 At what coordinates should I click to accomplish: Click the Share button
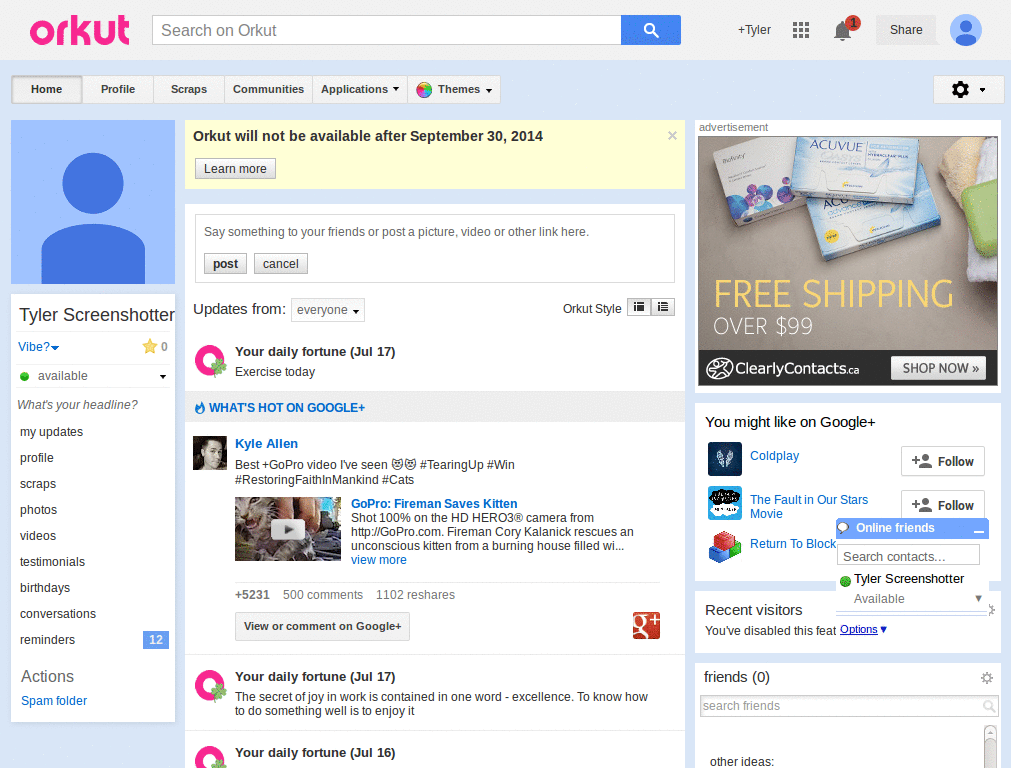tap(906, 30)
